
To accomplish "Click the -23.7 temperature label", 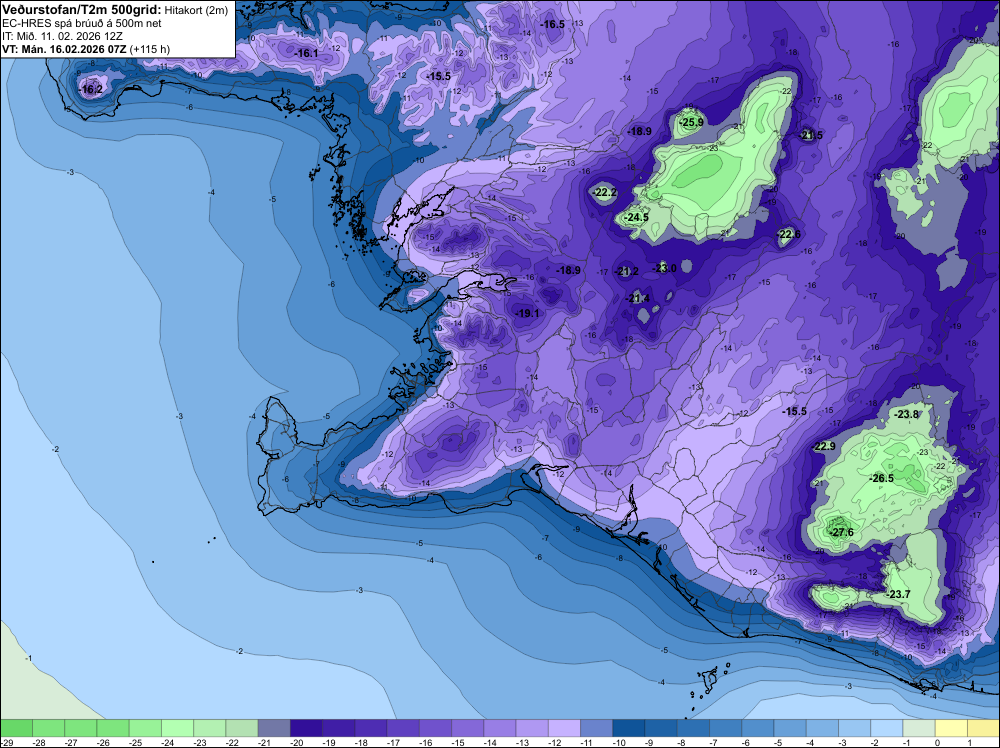I will click(x=898, y=594).
